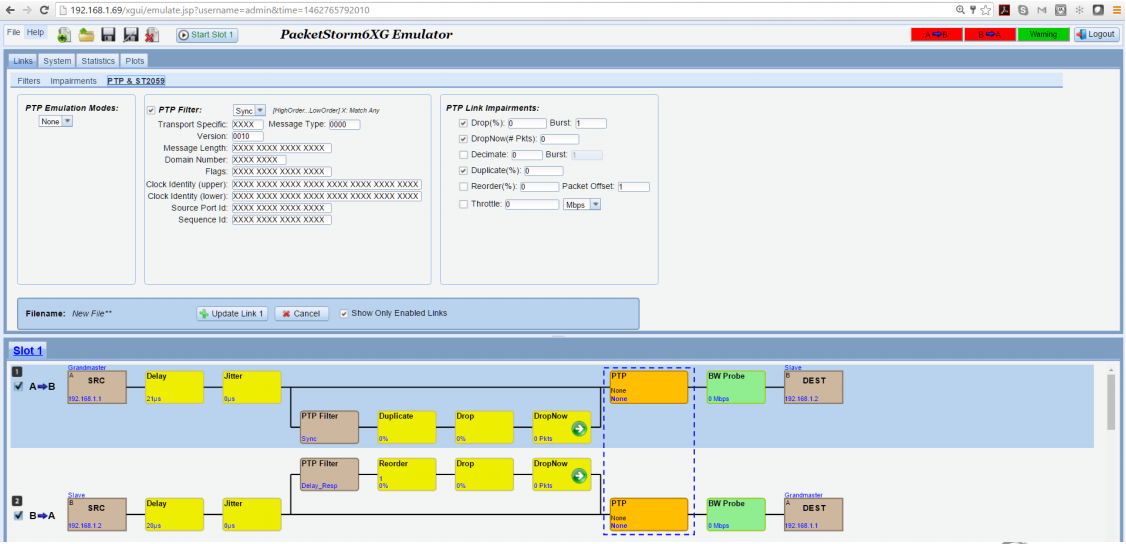The image size is (1126, 544).
Task: Select the PTP Filter block labeled Sync
Action: coord(330,427)
